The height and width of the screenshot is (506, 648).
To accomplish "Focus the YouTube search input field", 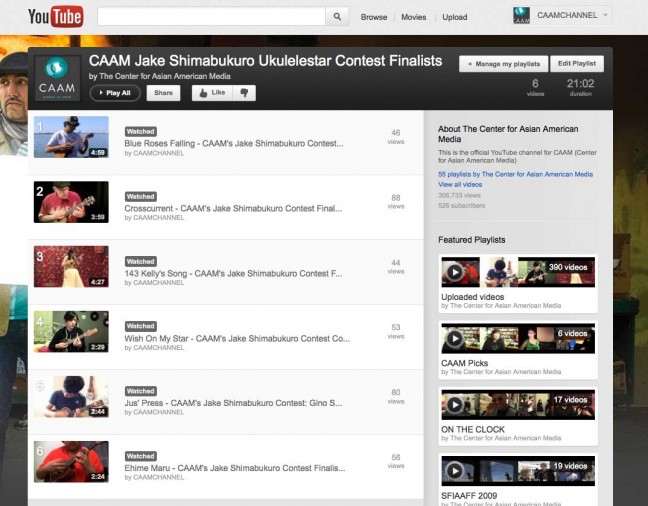I will pos(212,17).
